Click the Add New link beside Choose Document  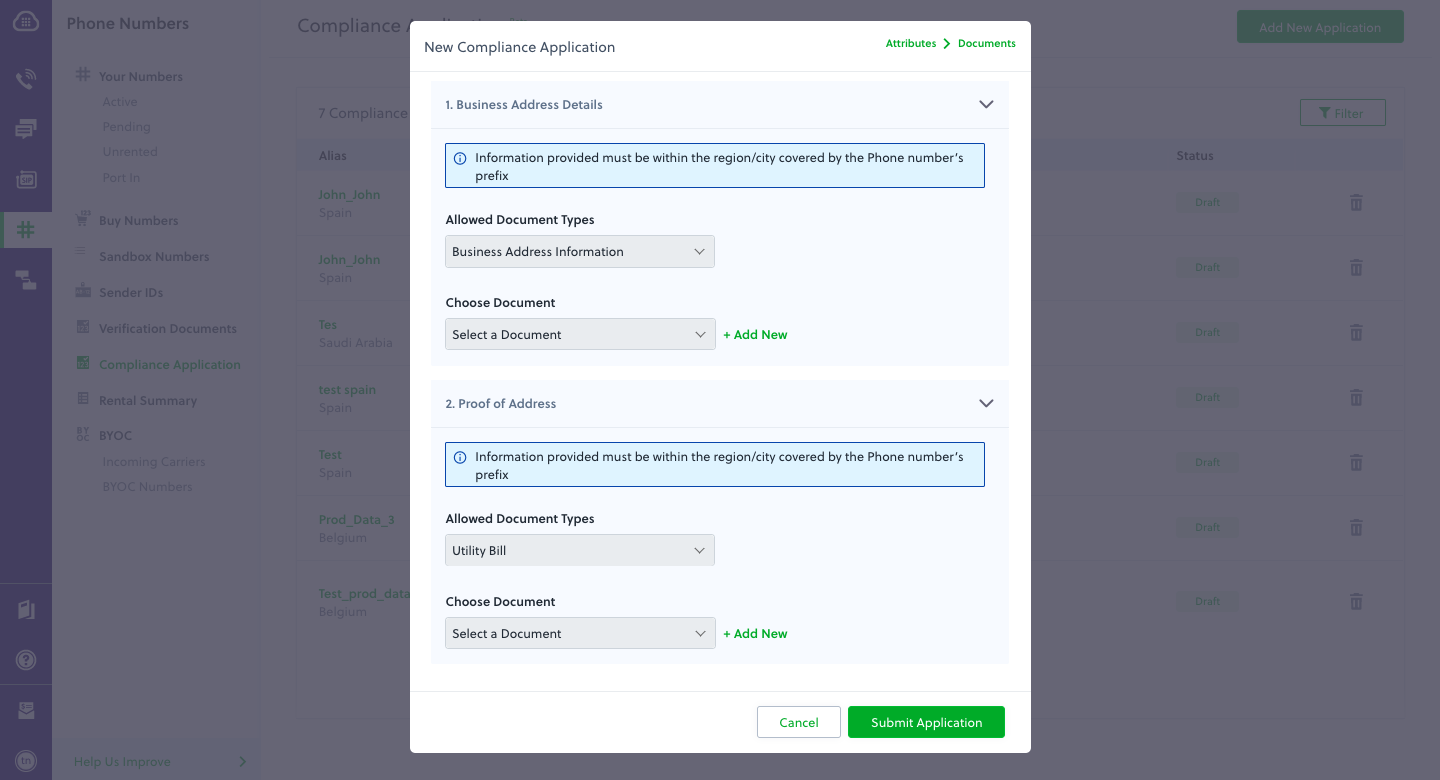click(755, 334)
